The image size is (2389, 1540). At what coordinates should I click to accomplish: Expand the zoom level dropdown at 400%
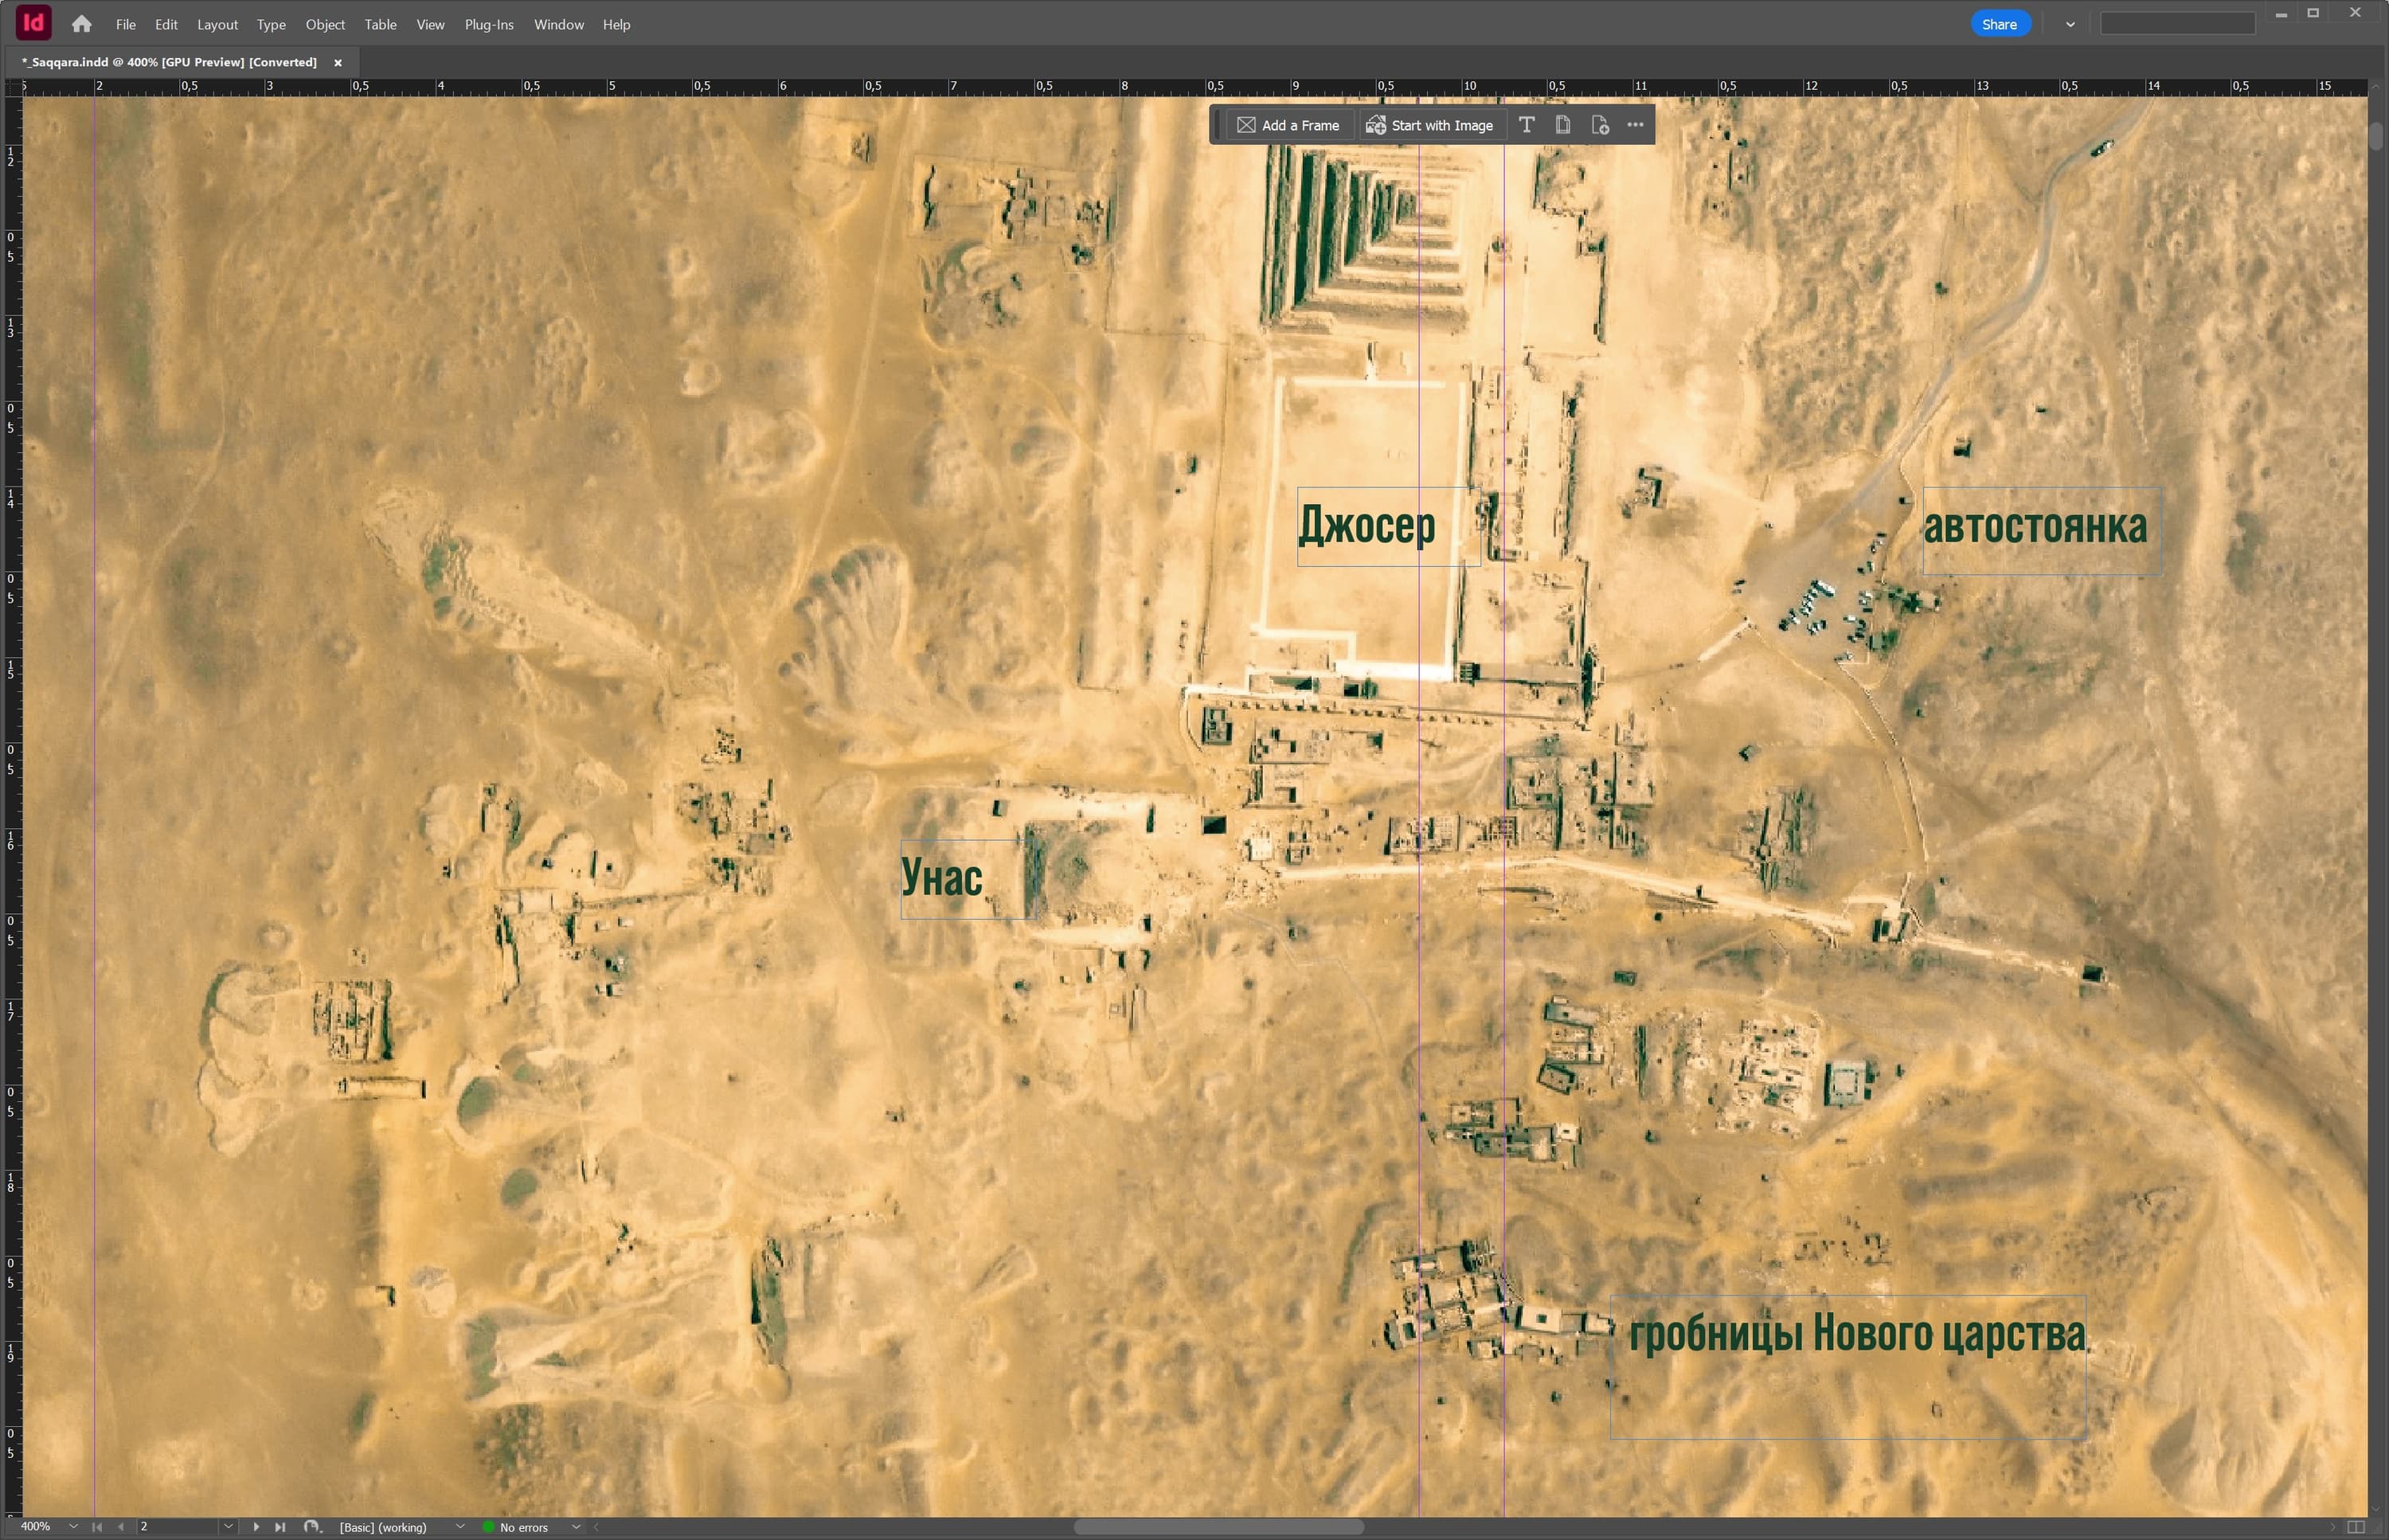73,1527
